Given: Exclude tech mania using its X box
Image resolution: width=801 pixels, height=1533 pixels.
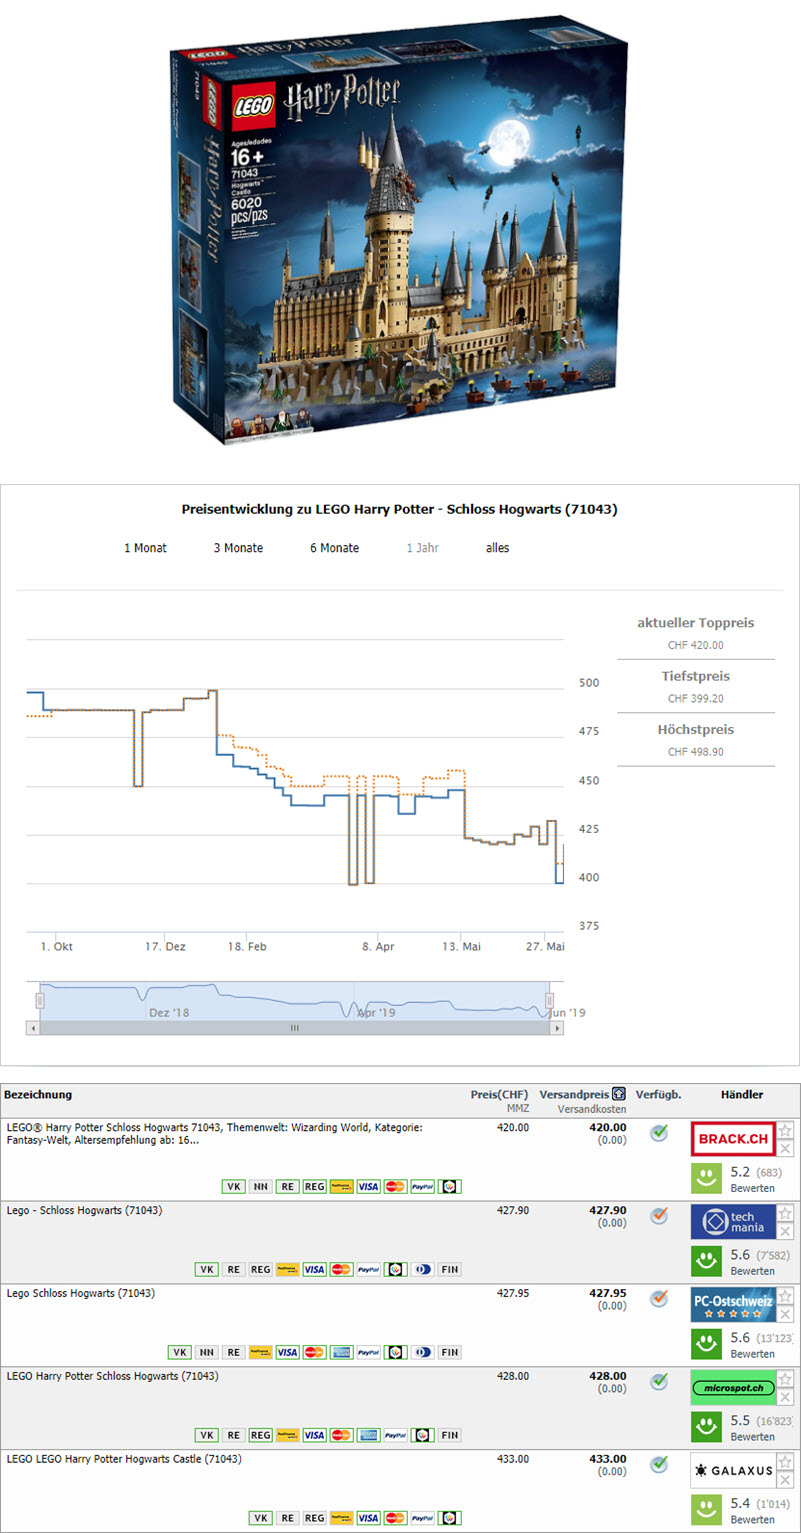Looking at the screenshot, I should pos(785,1231).
